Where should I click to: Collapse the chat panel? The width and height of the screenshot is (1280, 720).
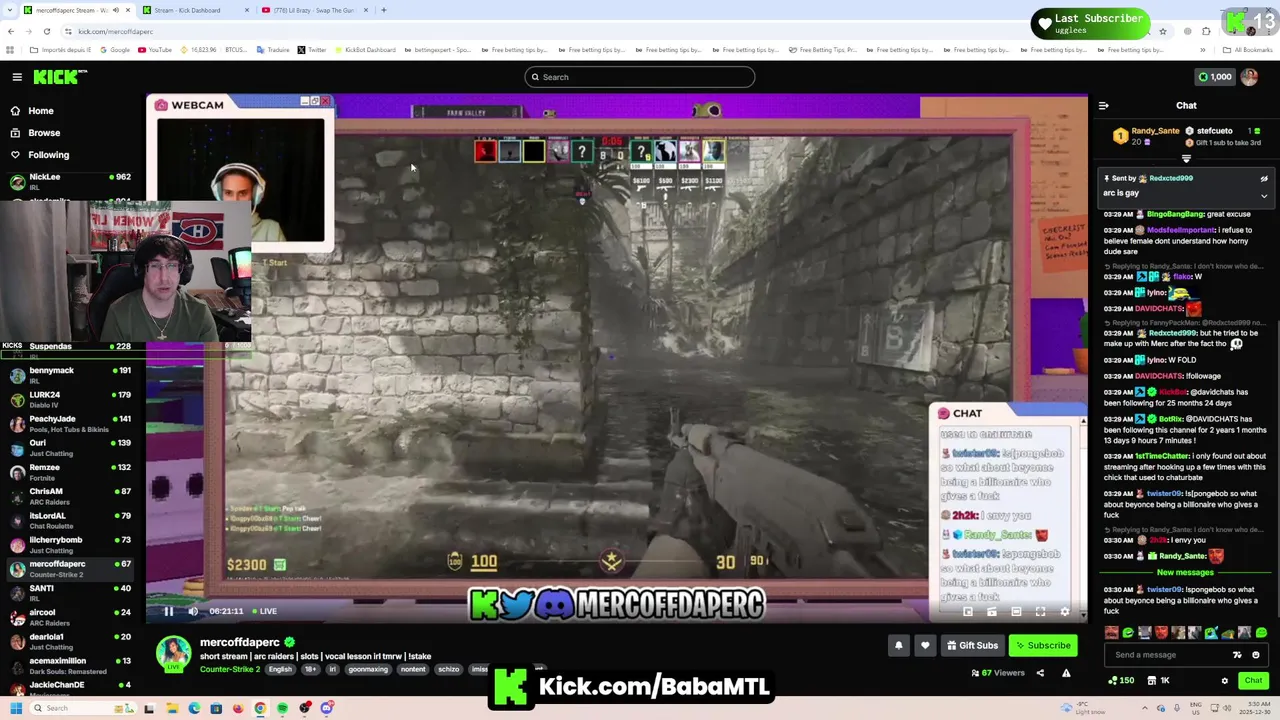1103,105
